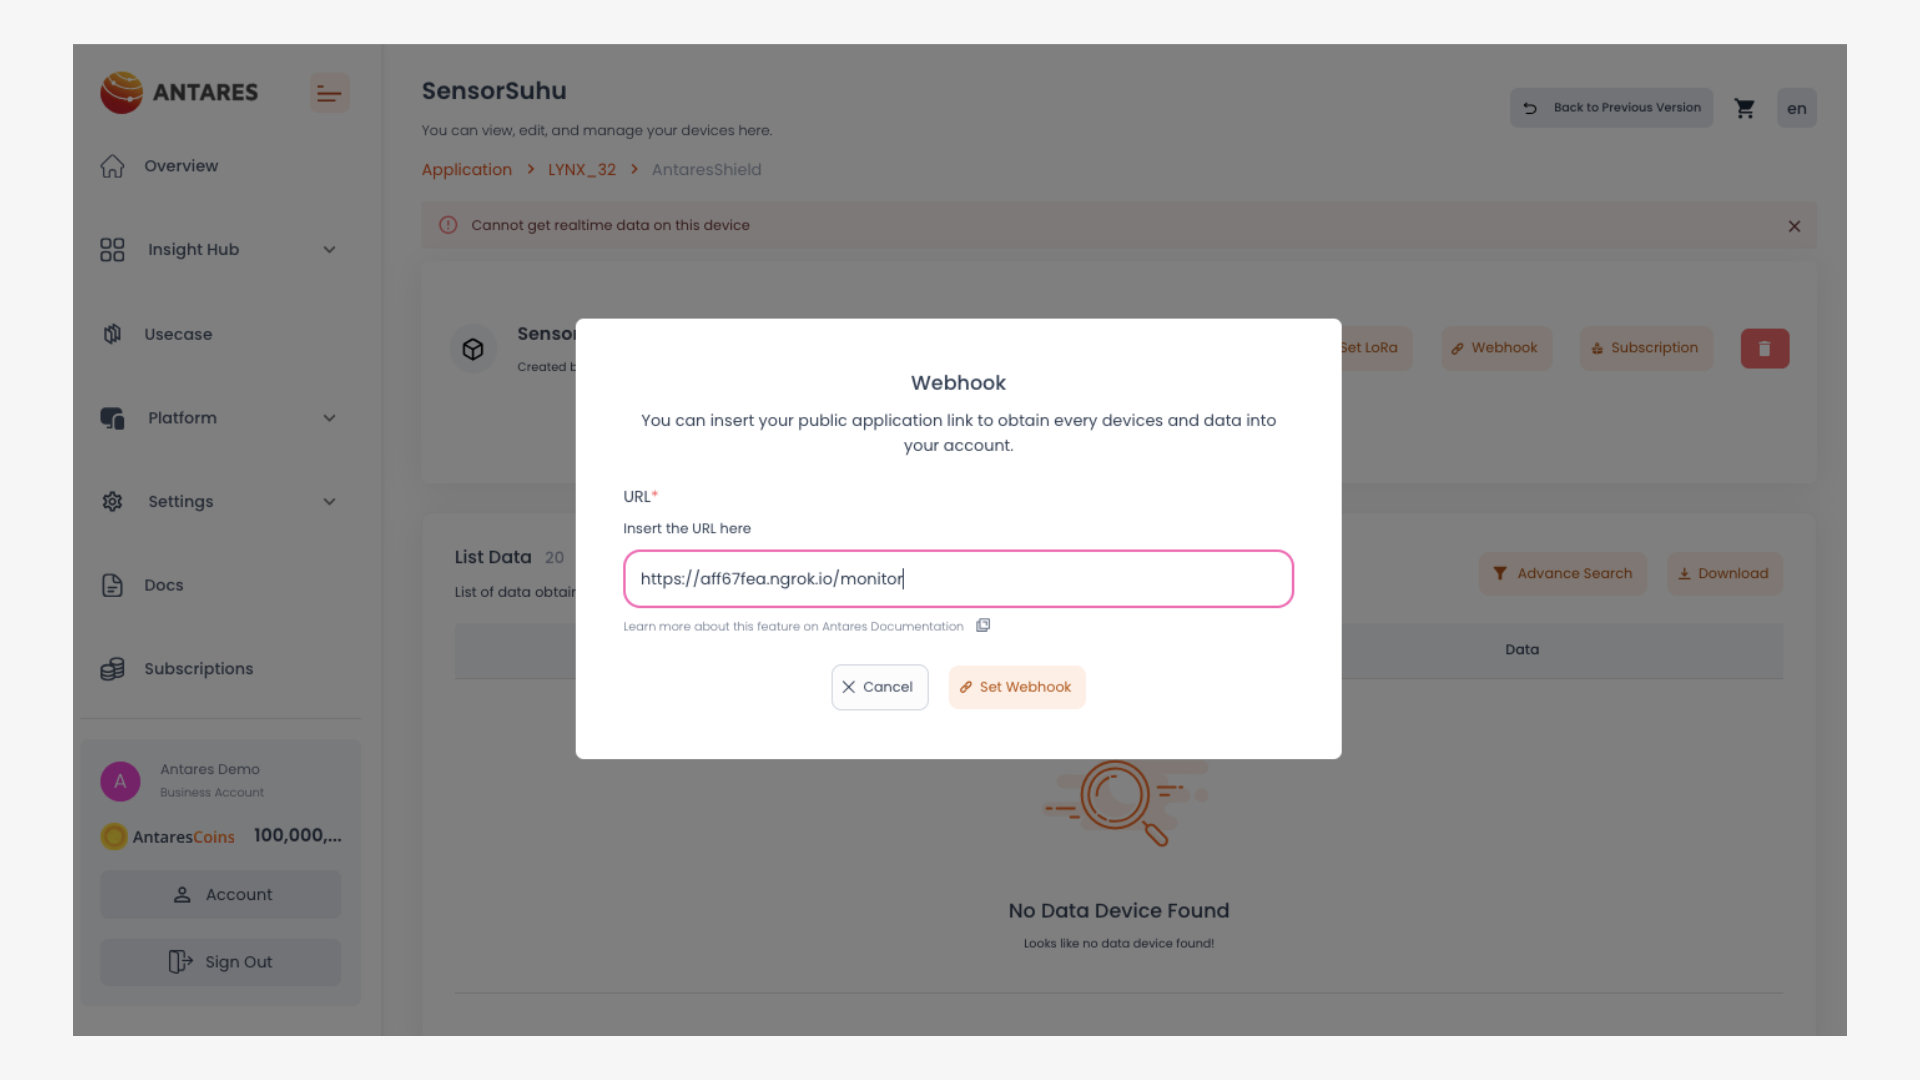
Task: Expand the Settings submenu chevron
Action: (329, 502)
